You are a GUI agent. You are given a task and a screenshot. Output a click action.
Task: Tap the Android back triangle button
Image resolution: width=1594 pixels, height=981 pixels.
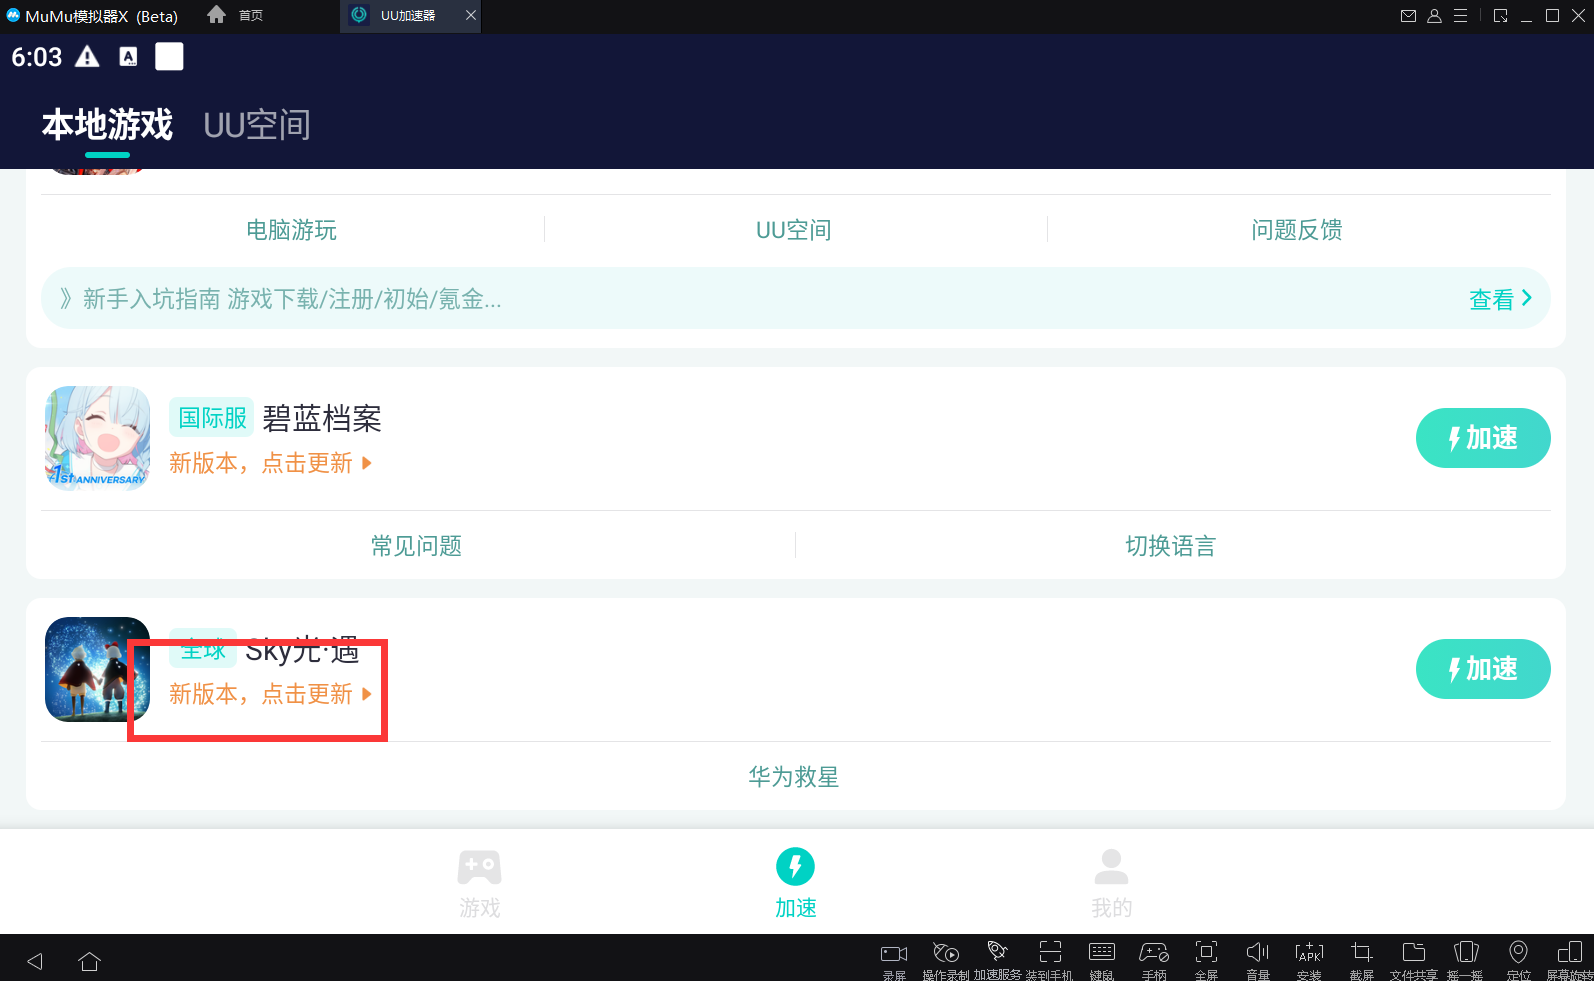35,961
